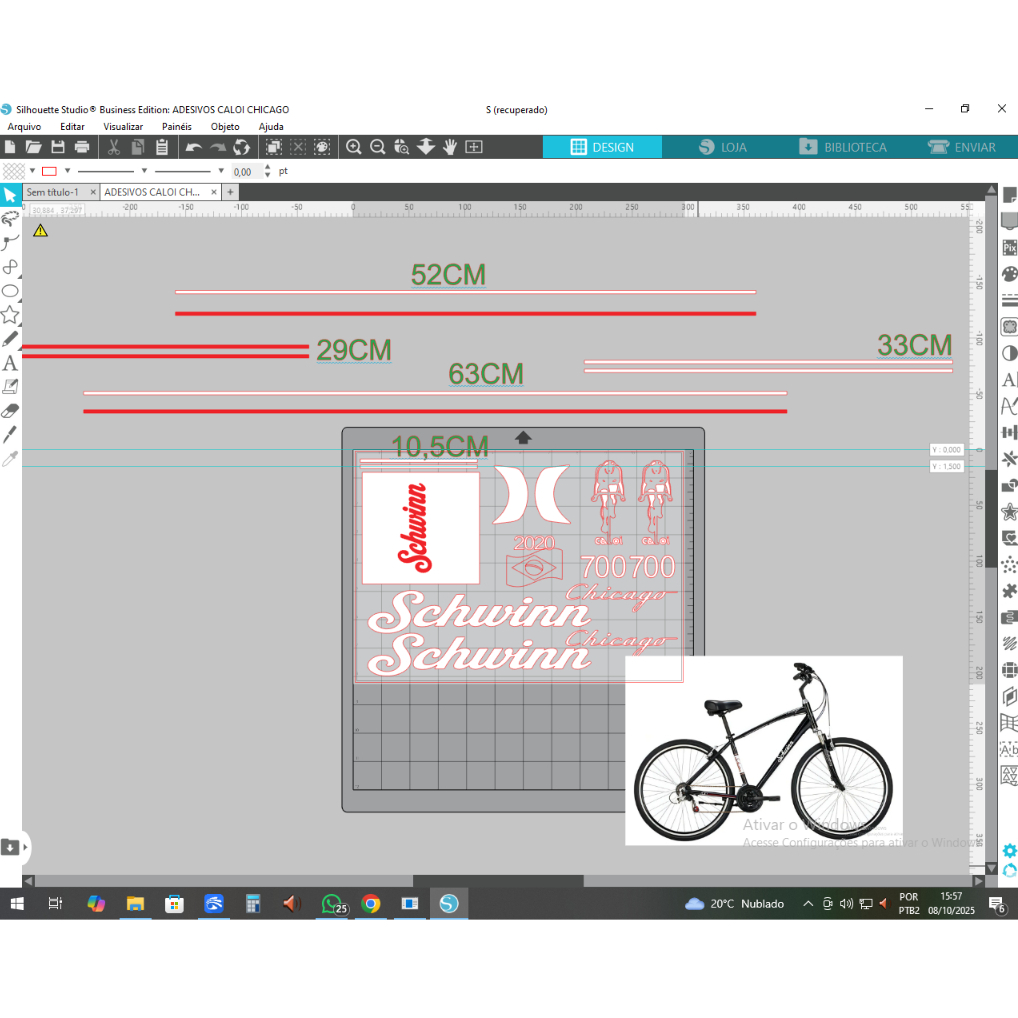Open WhatsApp from the taskbar
The width and height of the screenshot is (1018, 1018).
point(333,903)
